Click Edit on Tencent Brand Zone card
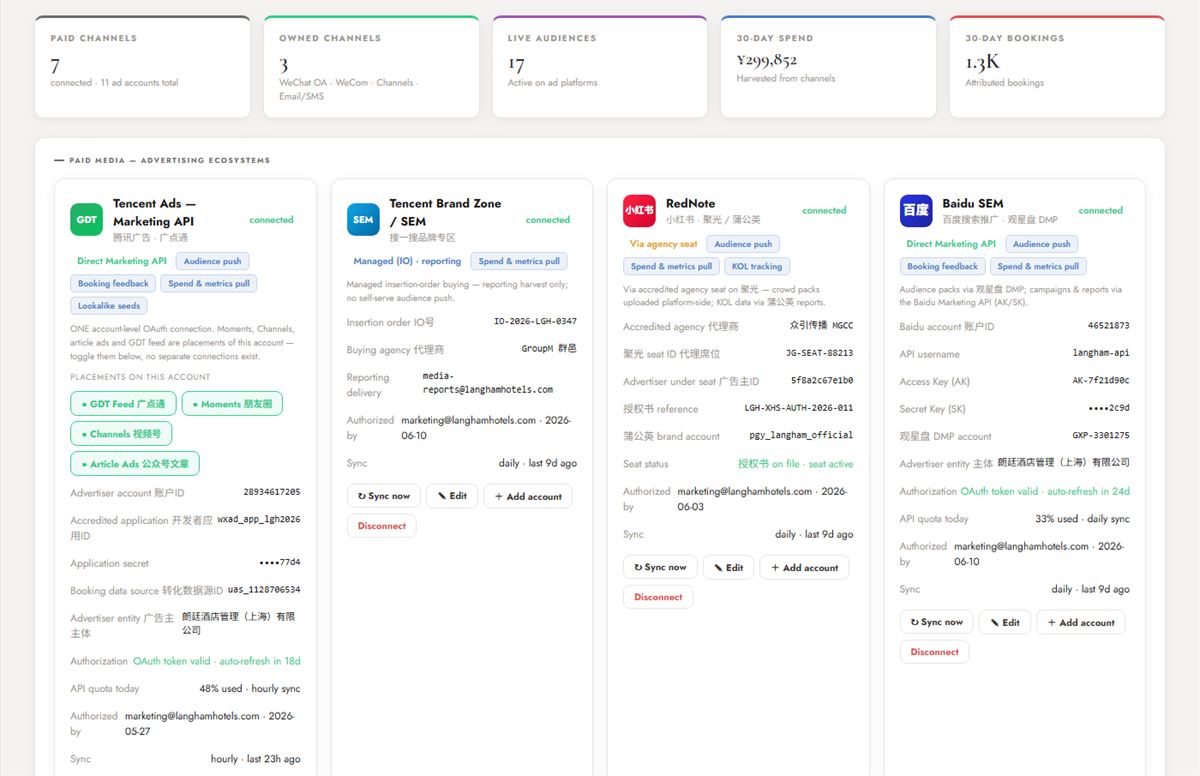Viewport: 1200px width, 776px height. pyautogui.click(x=452, y=496)
